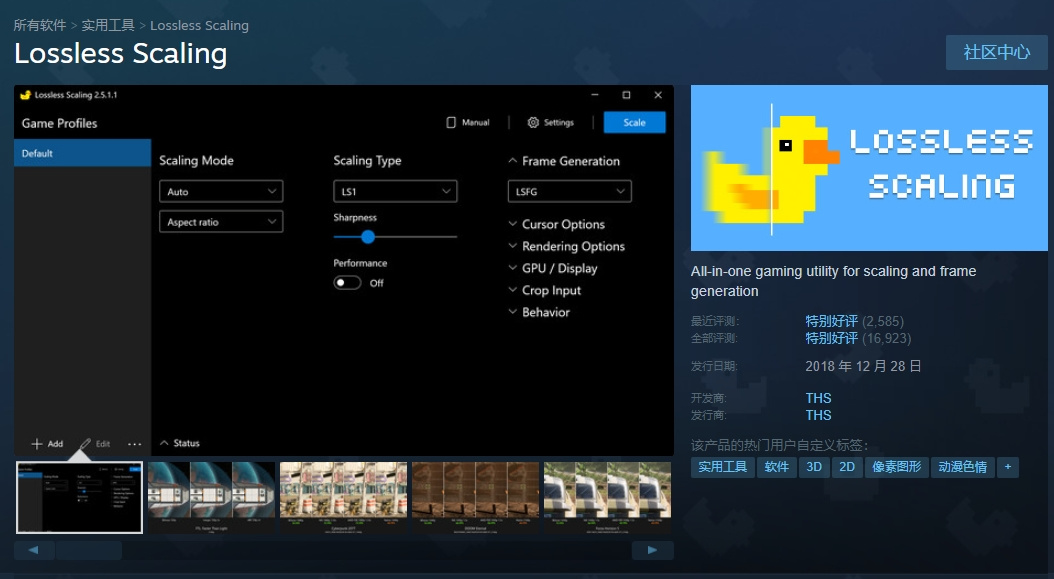
Task: Open Settings via the gear icon
Action: (x=533, y=122)
